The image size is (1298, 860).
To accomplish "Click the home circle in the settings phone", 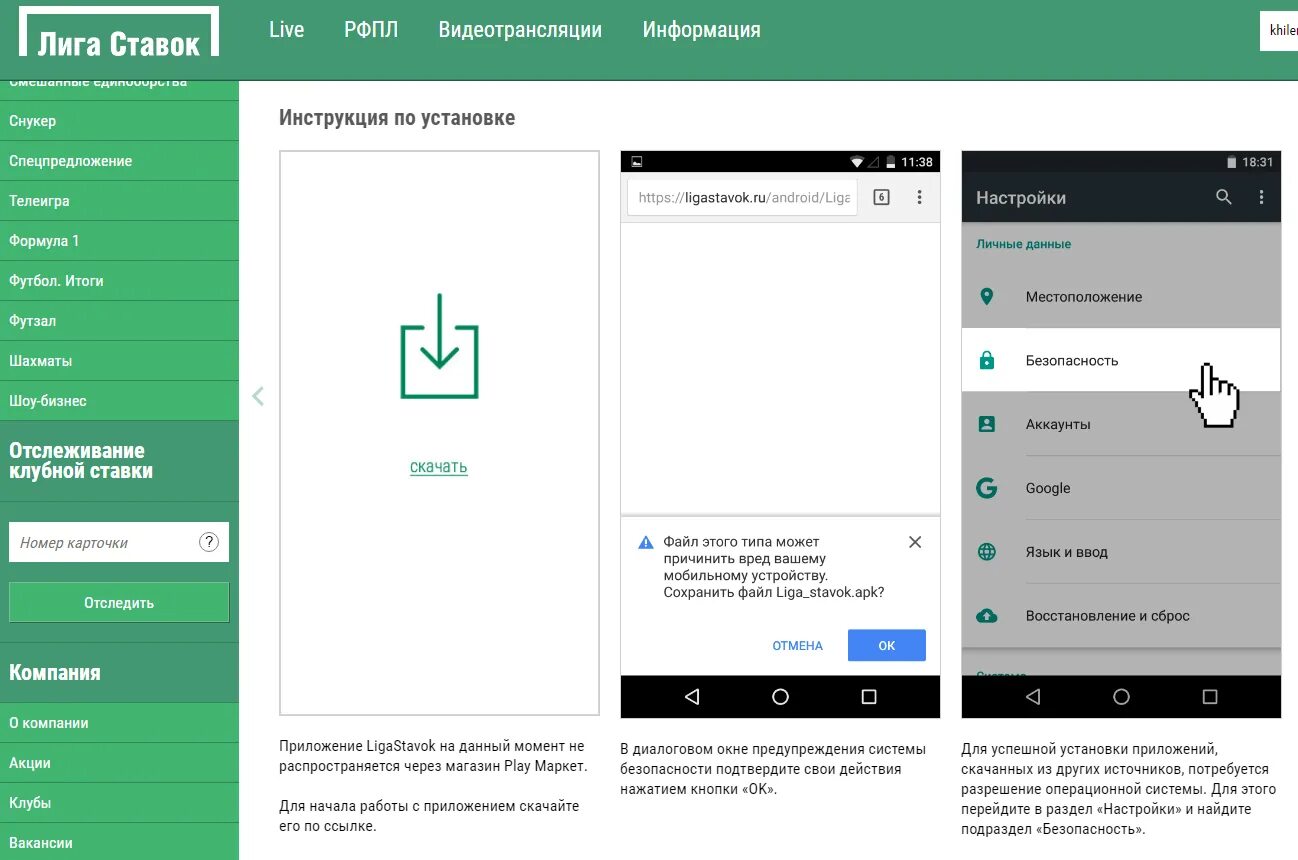I will tap(1121, 697).
